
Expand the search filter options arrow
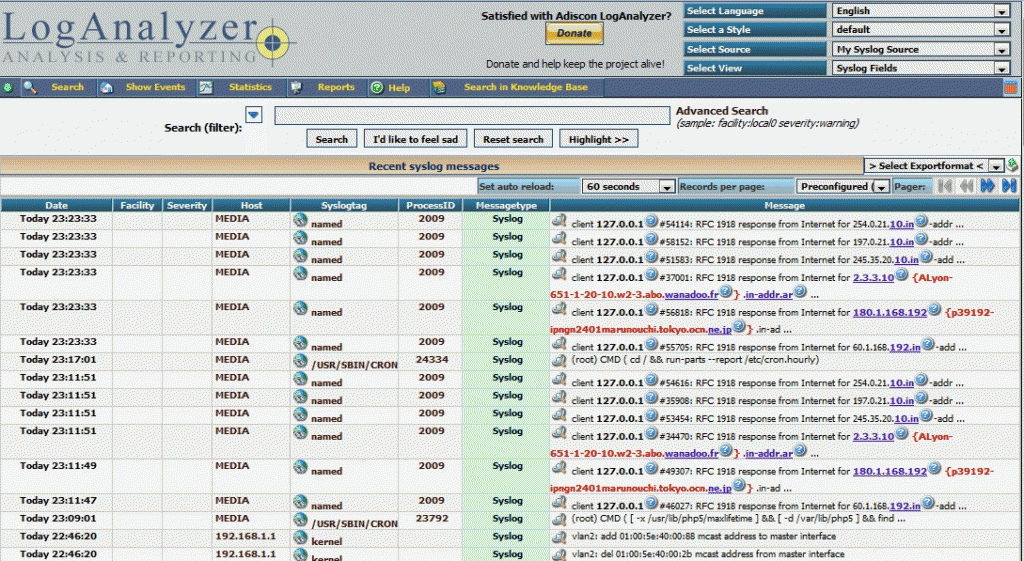click(254, 115)
